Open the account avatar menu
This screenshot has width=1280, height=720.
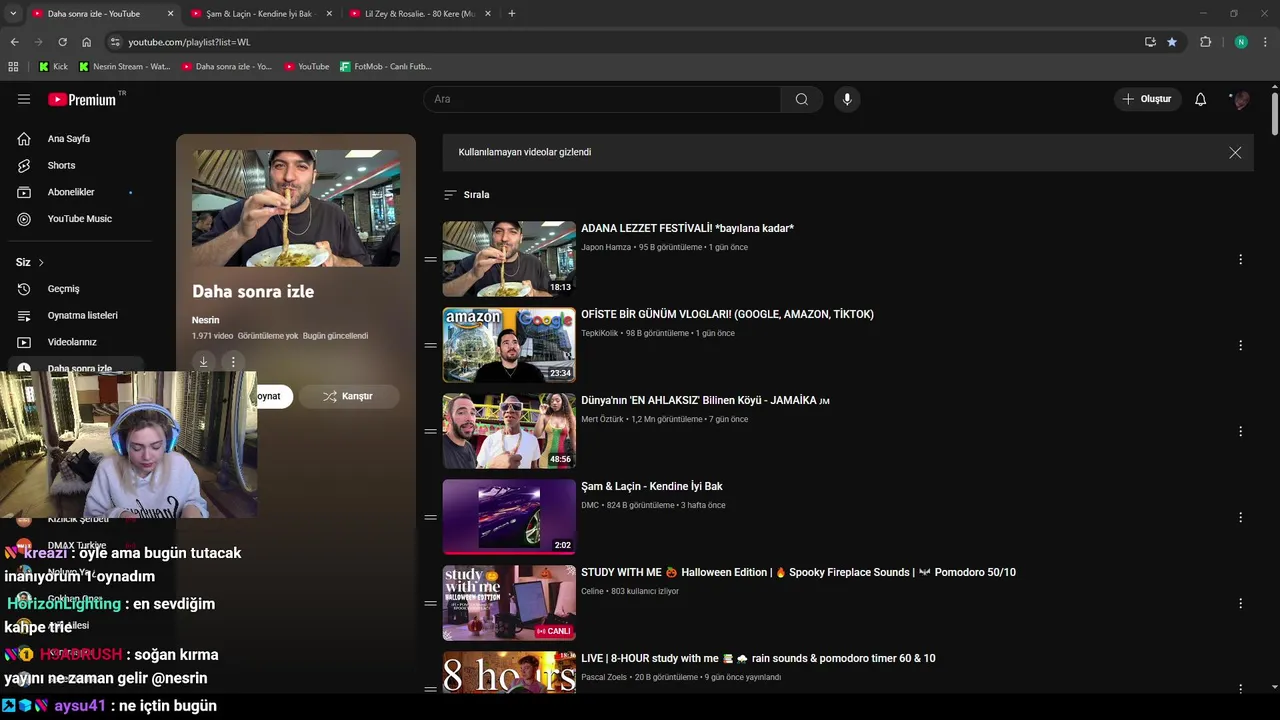pyautogui.click(x=1241, y=99)
